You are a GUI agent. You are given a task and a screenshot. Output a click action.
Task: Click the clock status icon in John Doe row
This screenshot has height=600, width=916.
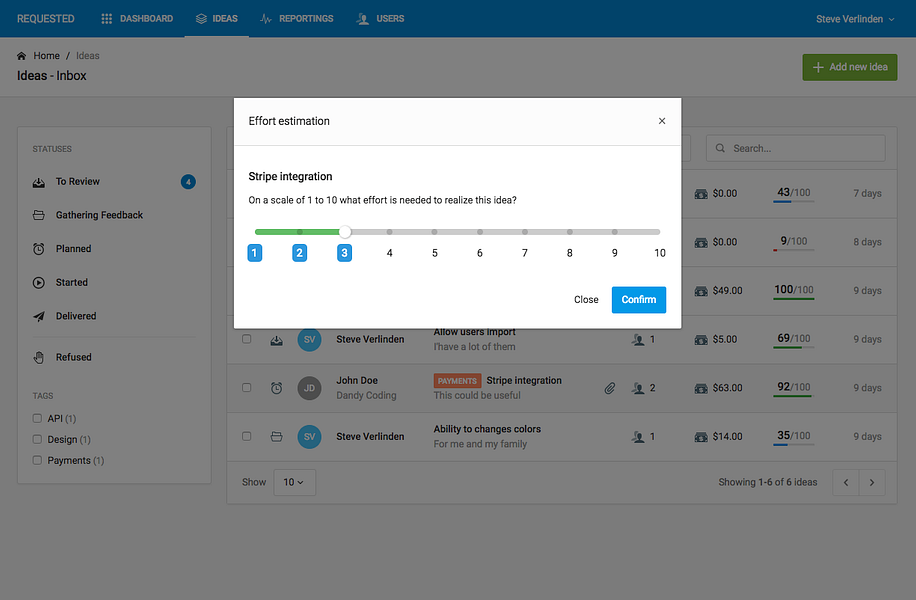(x=276, y=388)
